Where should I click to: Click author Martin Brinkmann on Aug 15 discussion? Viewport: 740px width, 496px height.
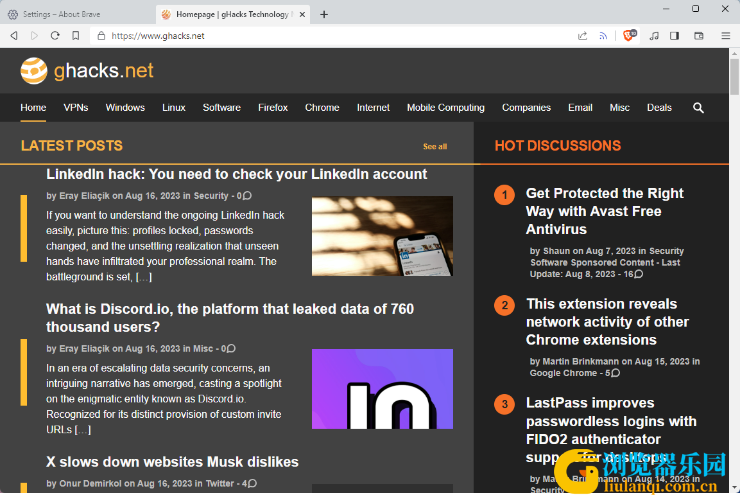tap(580, 361)
